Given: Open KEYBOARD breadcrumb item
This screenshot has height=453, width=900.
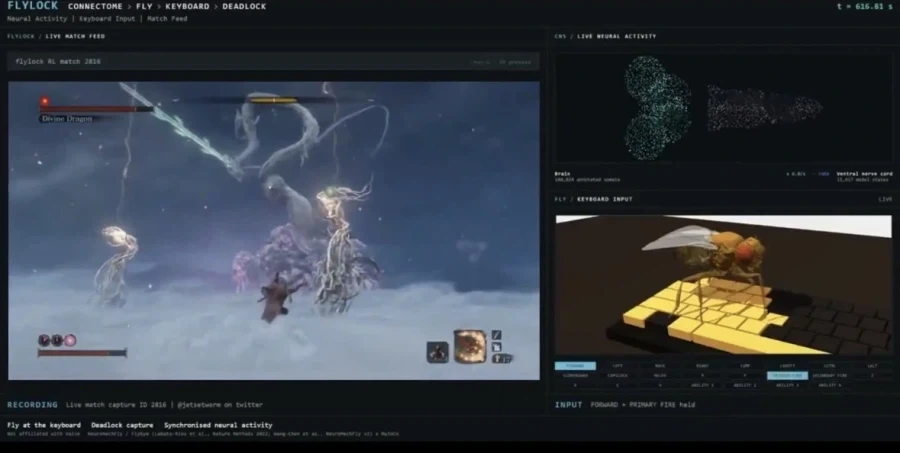Looking at the screenshot, I should pos(187,6).
